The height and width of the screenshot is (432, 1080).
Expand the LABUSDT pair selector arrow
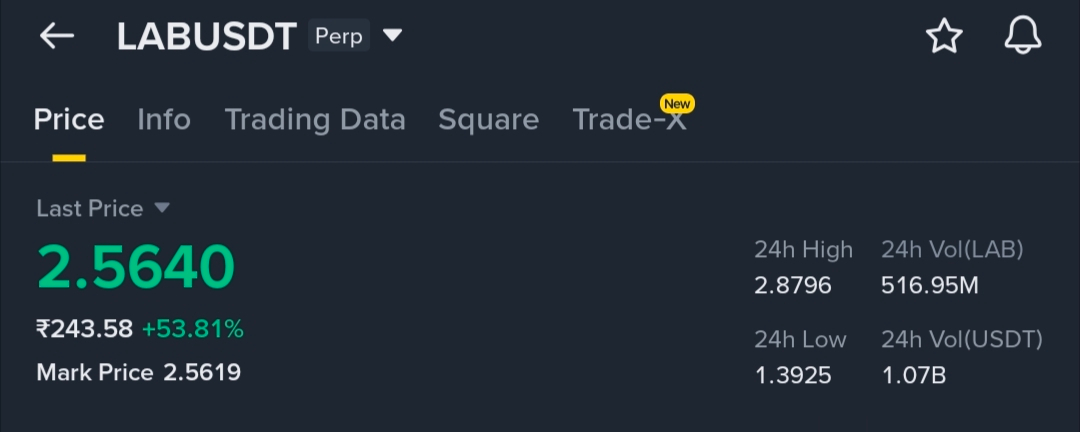[x=392, y=35]
